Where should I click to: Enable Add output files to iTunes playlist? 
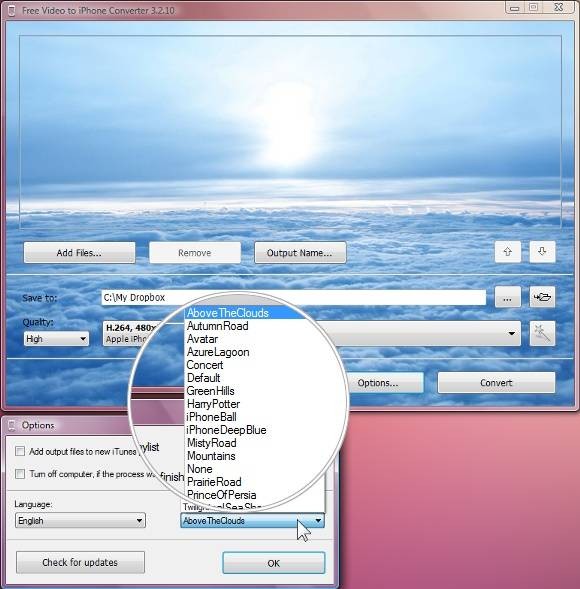tap(20, 451)
